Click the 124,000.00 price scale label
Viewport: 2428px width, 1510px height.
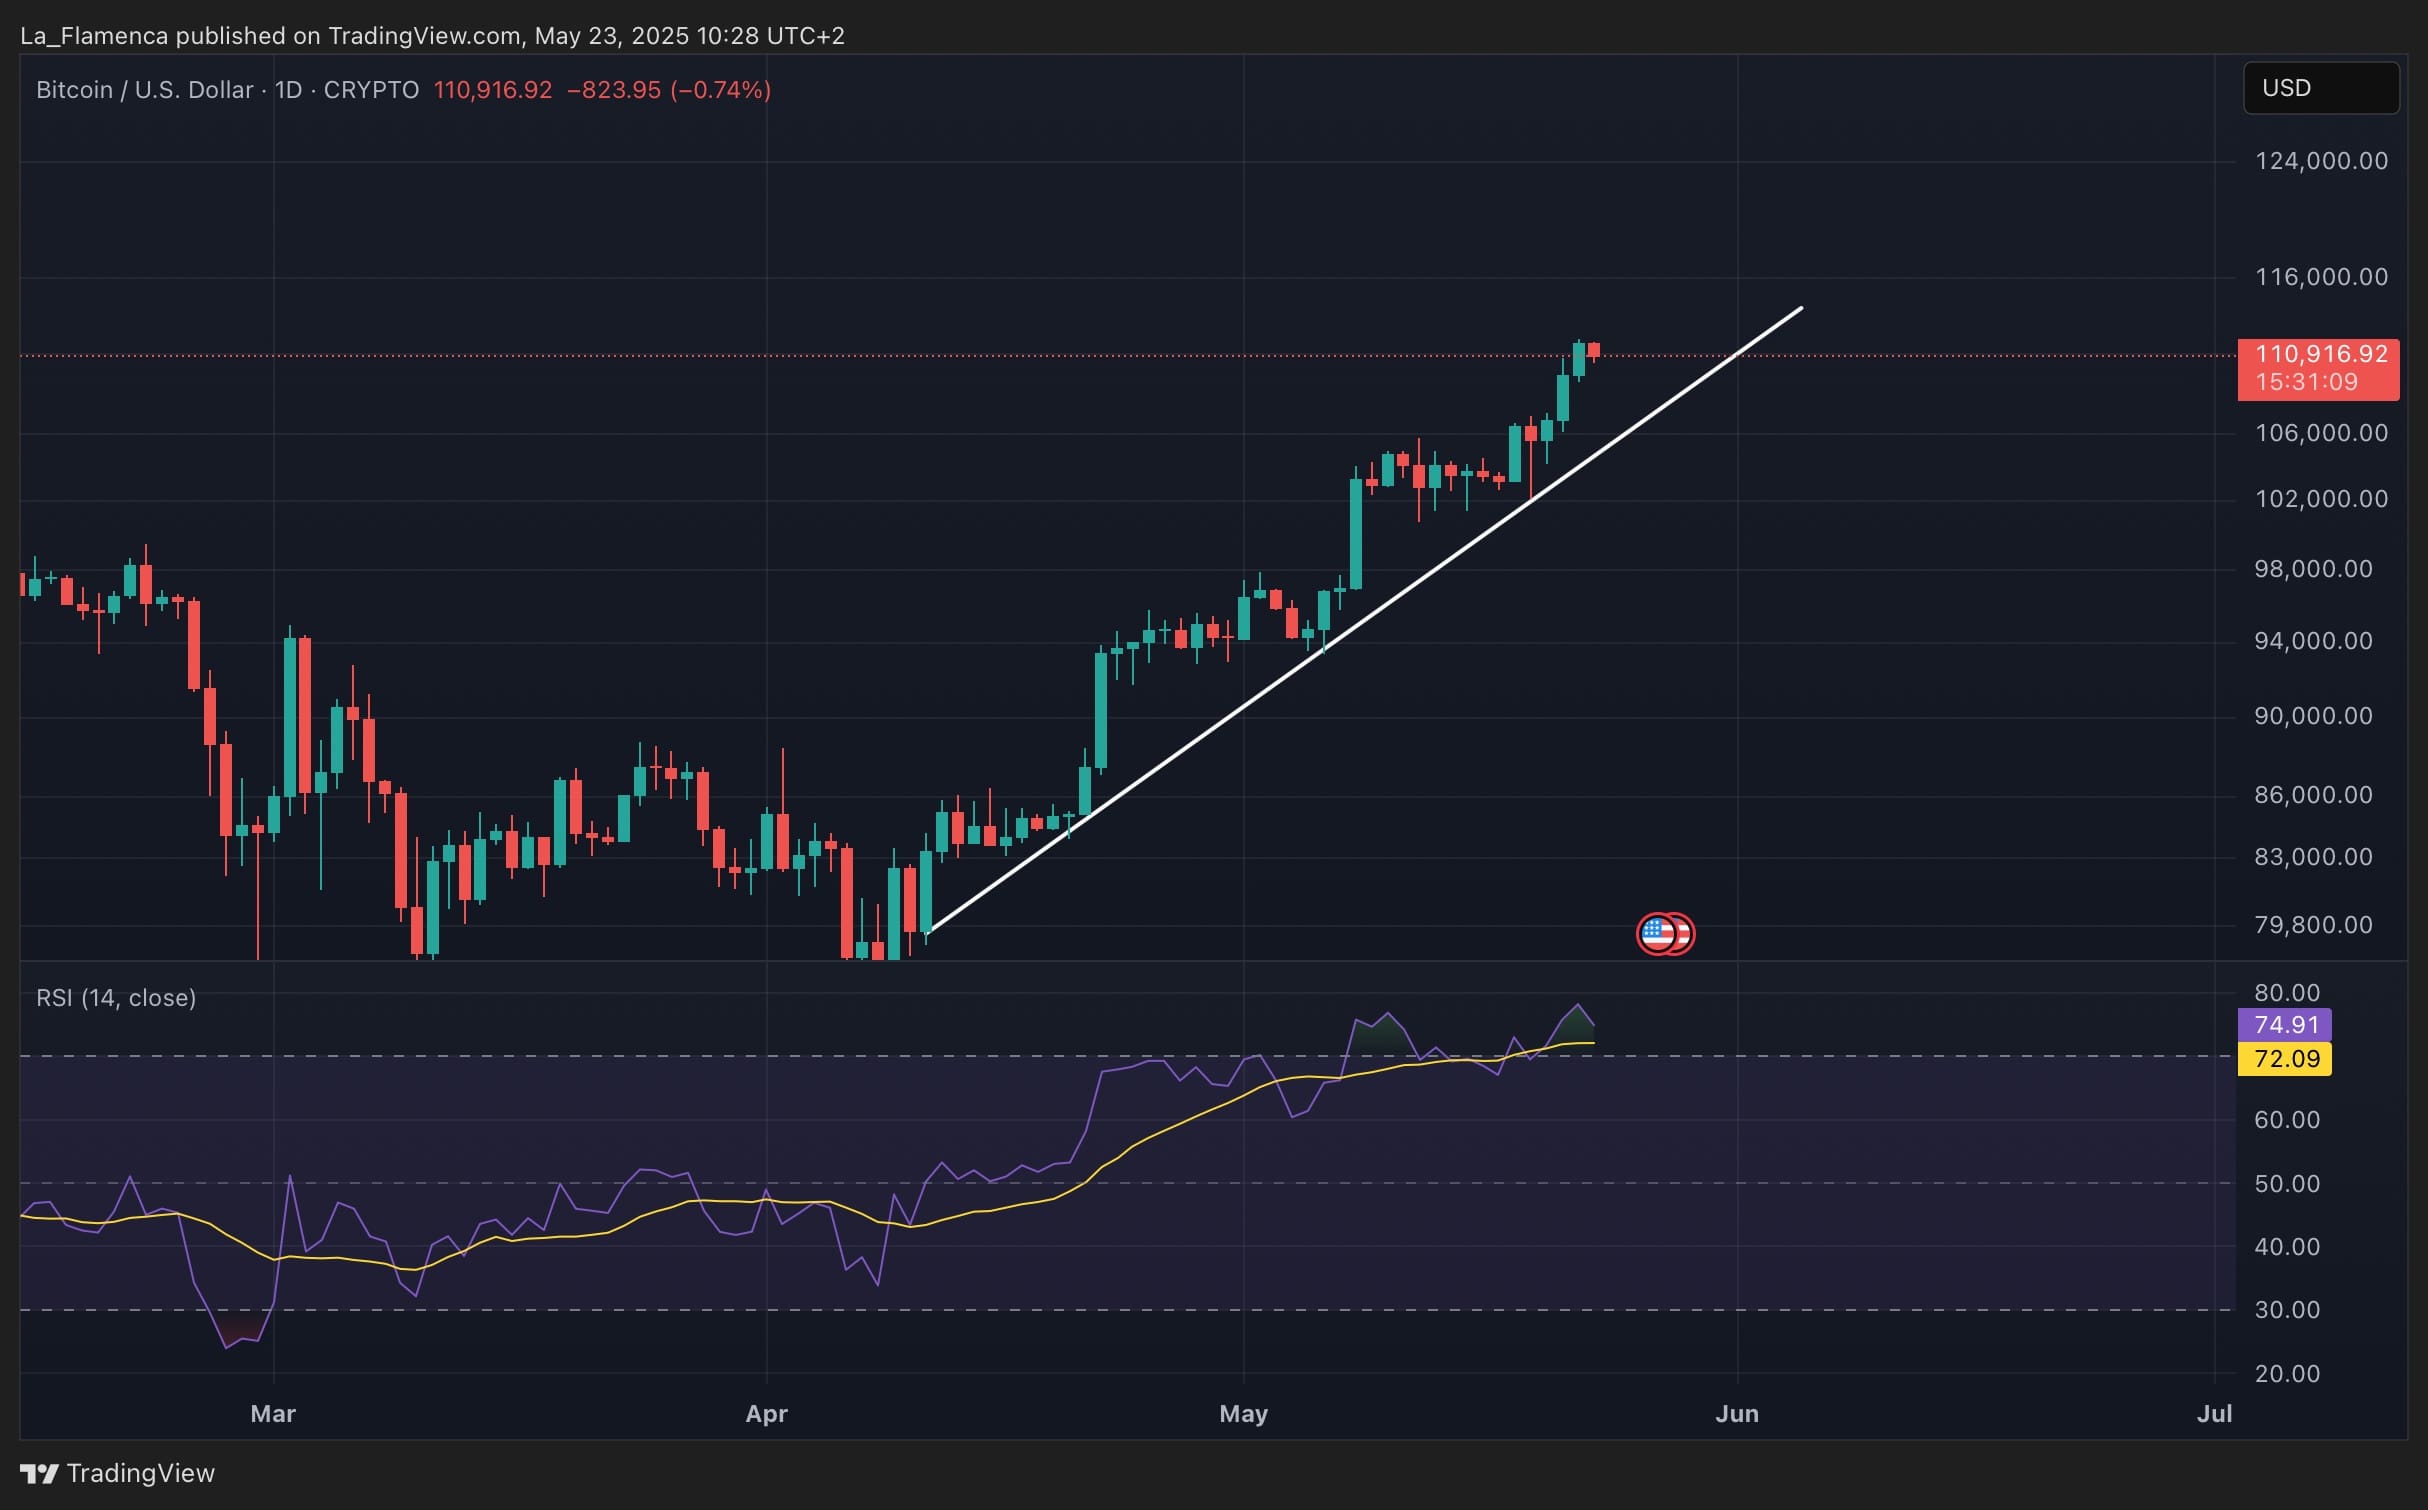tap(2321, 161)
